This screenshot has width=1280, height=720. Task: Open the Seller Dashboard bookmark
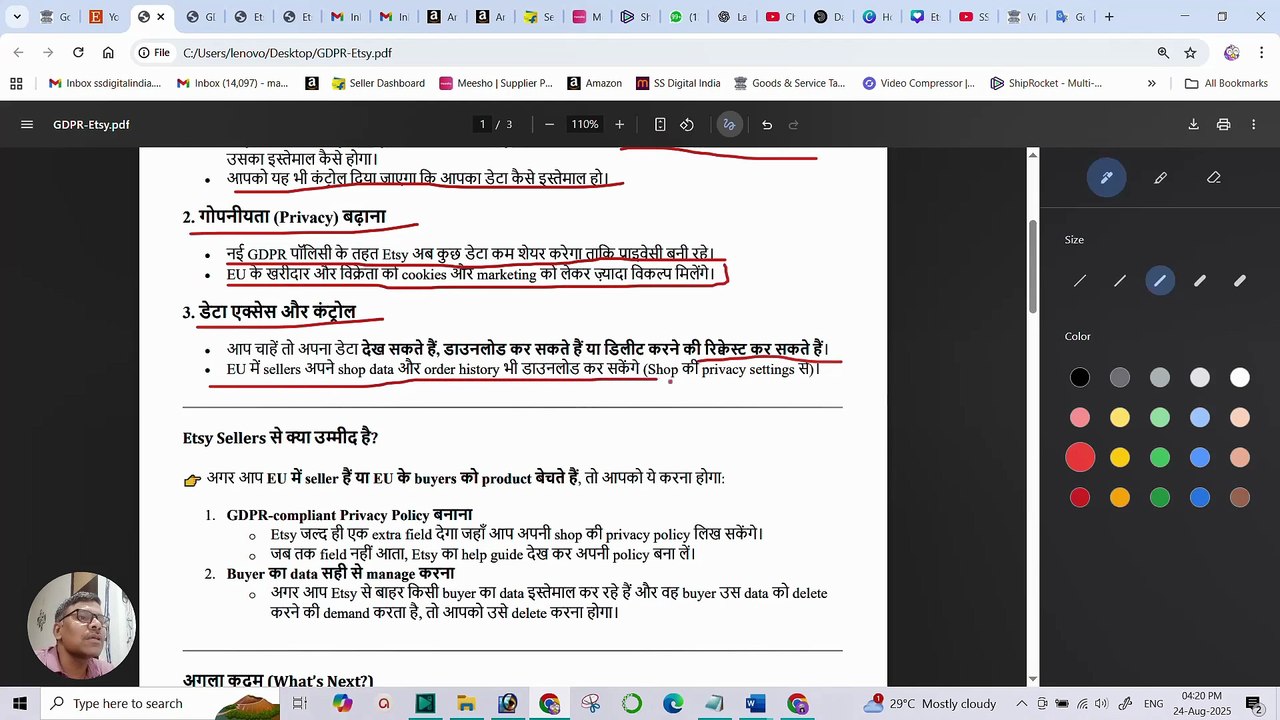[378, 84]
